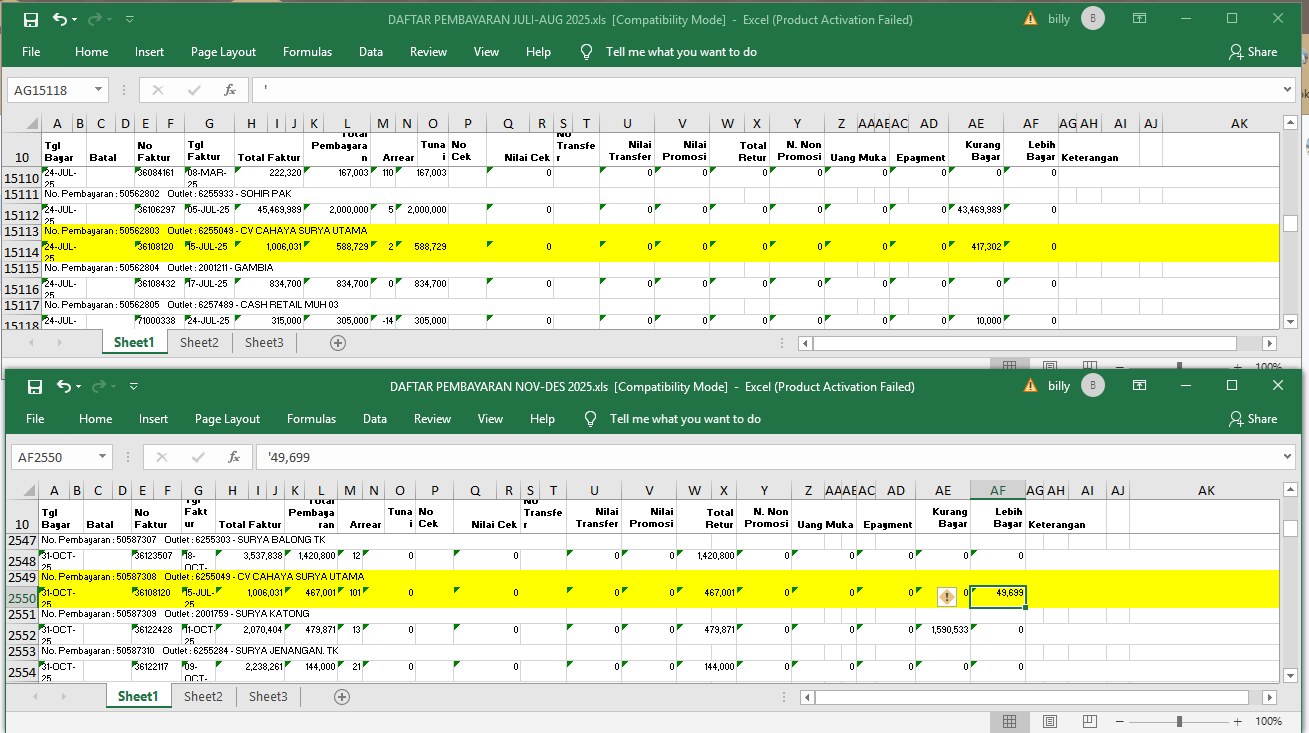This screenshot has height=733, width=1309.
Task: Switch to Normal view in bottom status bar
Action: (x=1010, y=721)
